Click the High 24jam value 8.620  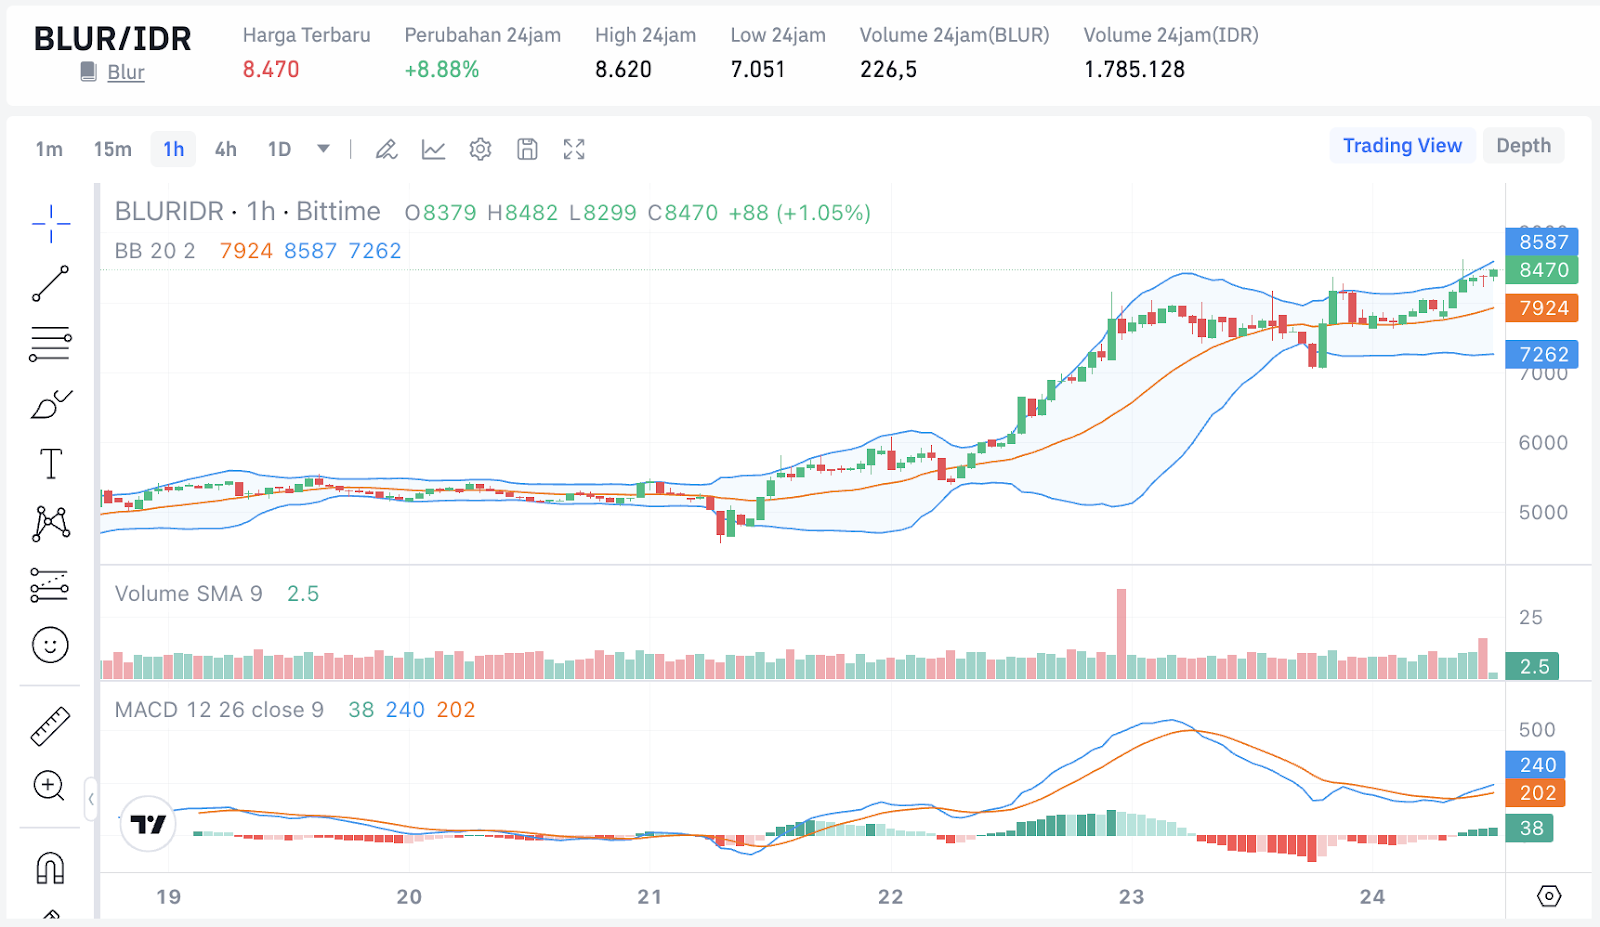click(x=623, y=70)
